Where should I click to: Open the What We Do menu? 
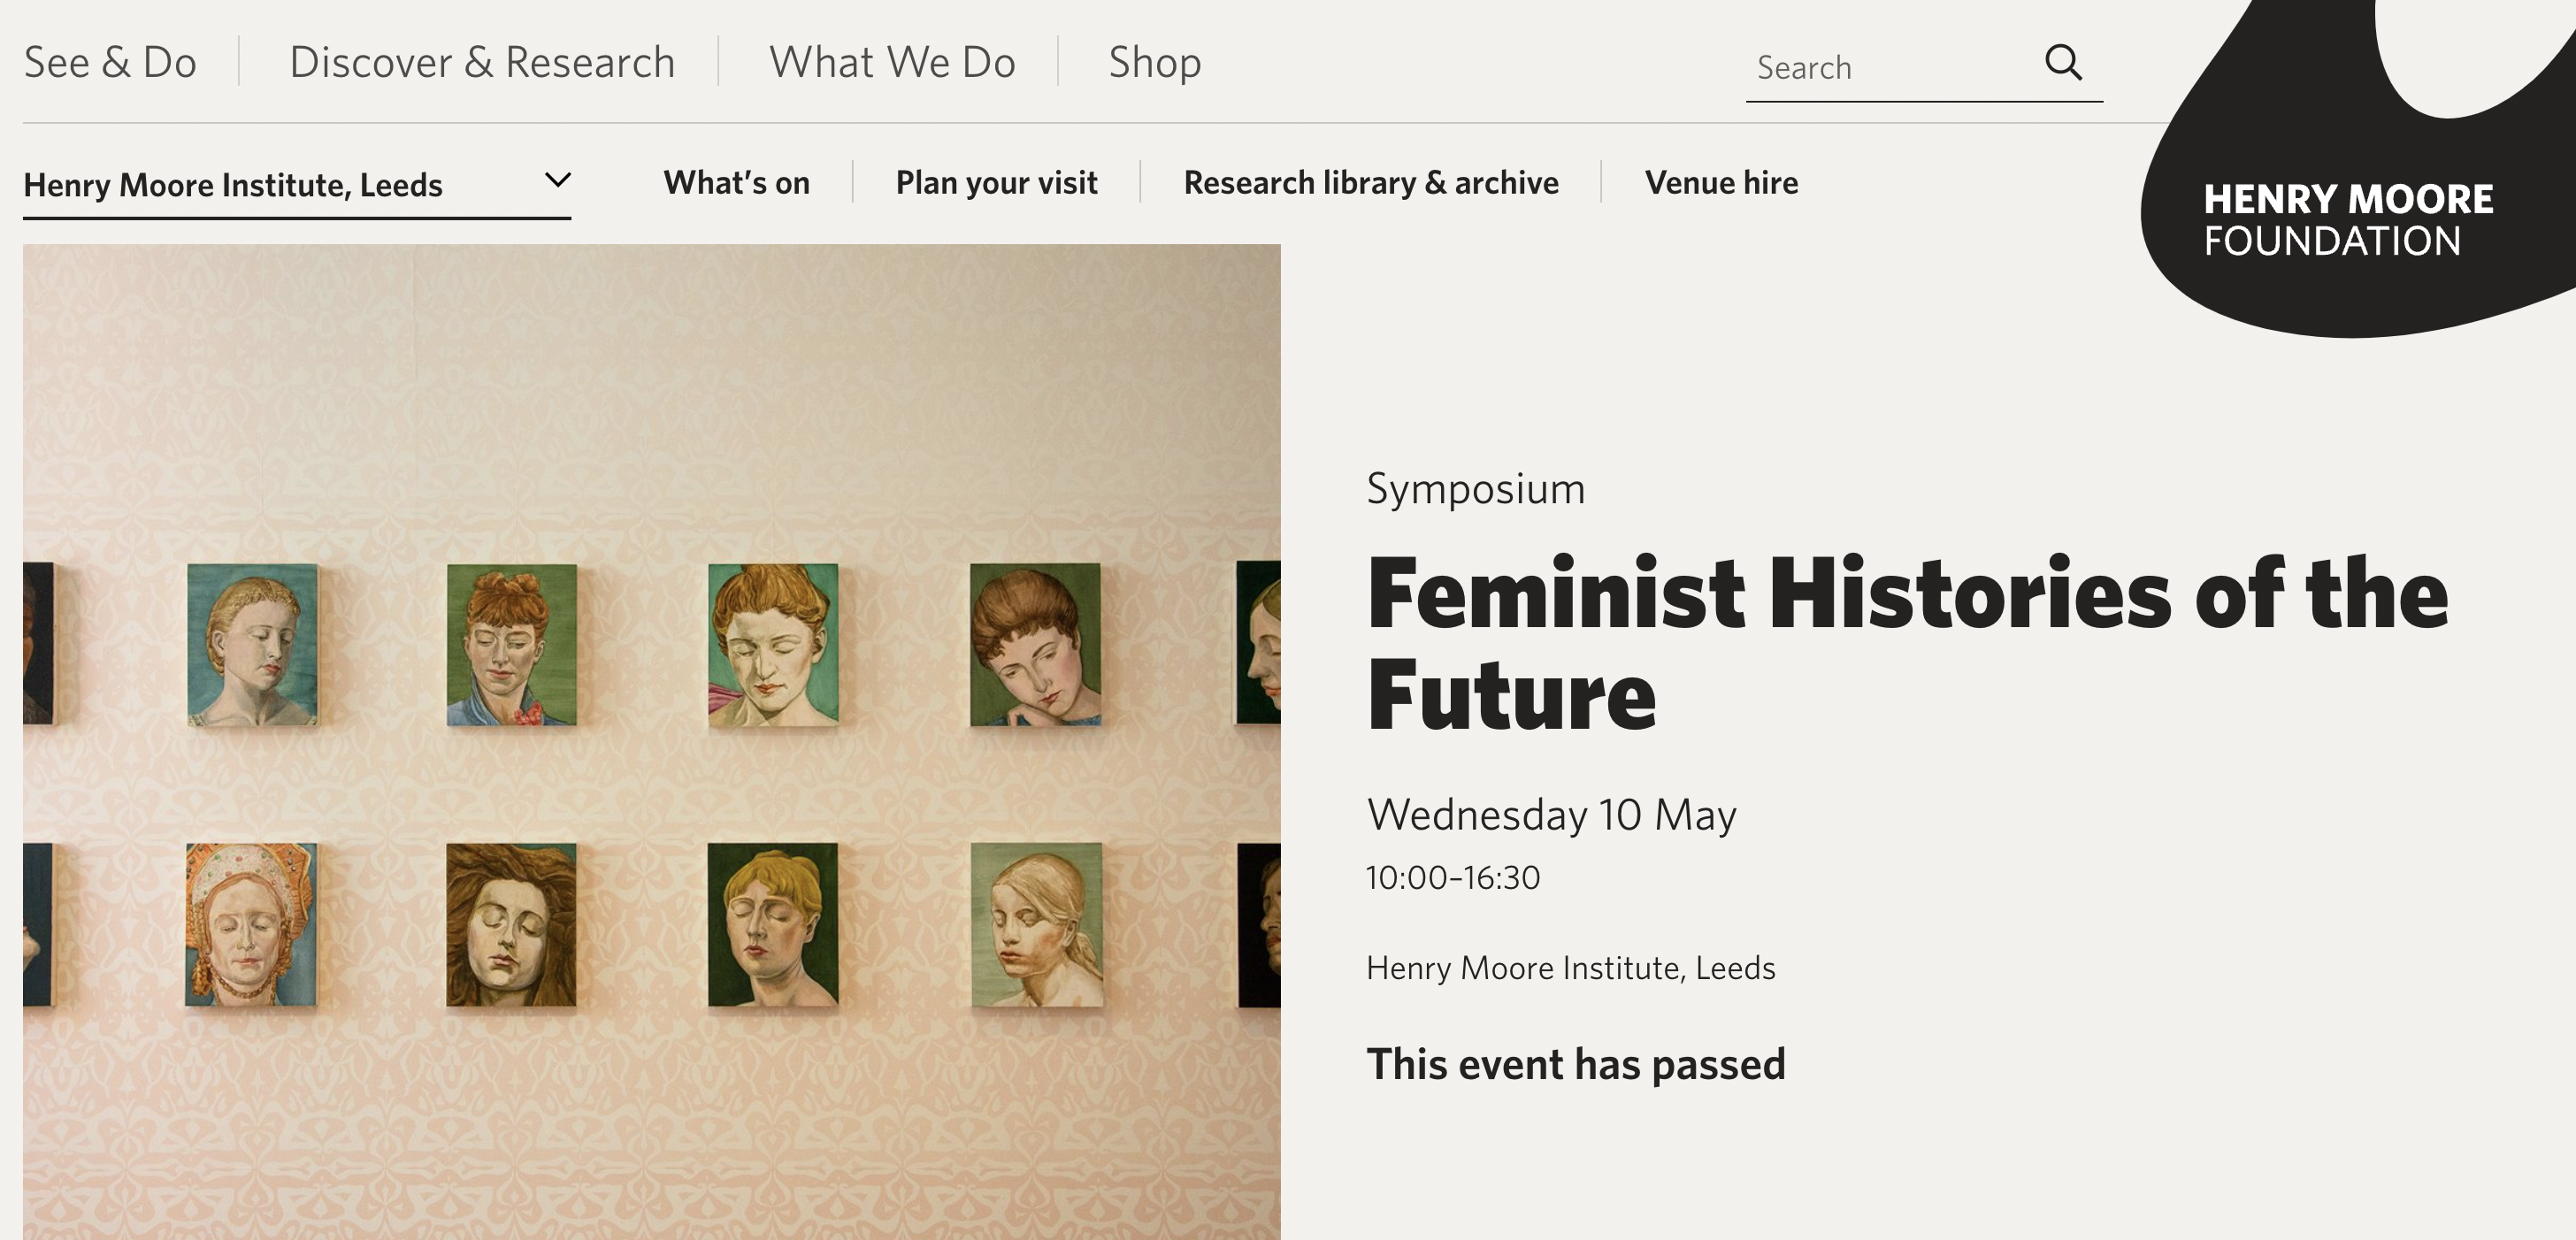point(892,62)
